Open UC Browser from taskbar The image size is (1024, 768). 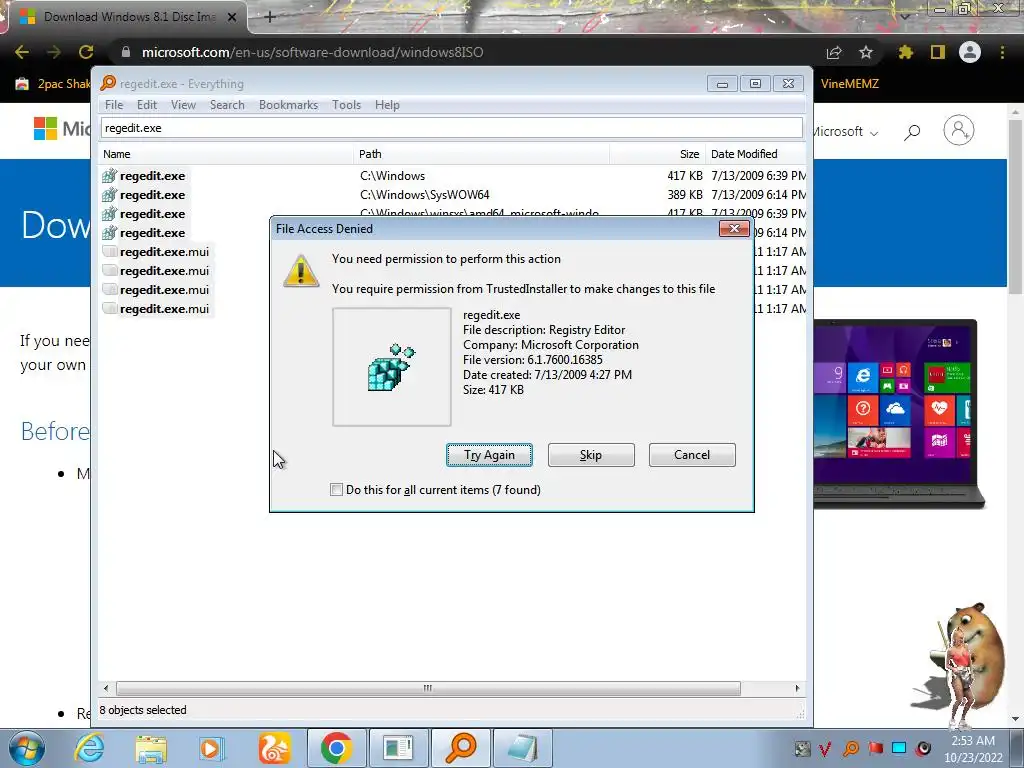274,748
